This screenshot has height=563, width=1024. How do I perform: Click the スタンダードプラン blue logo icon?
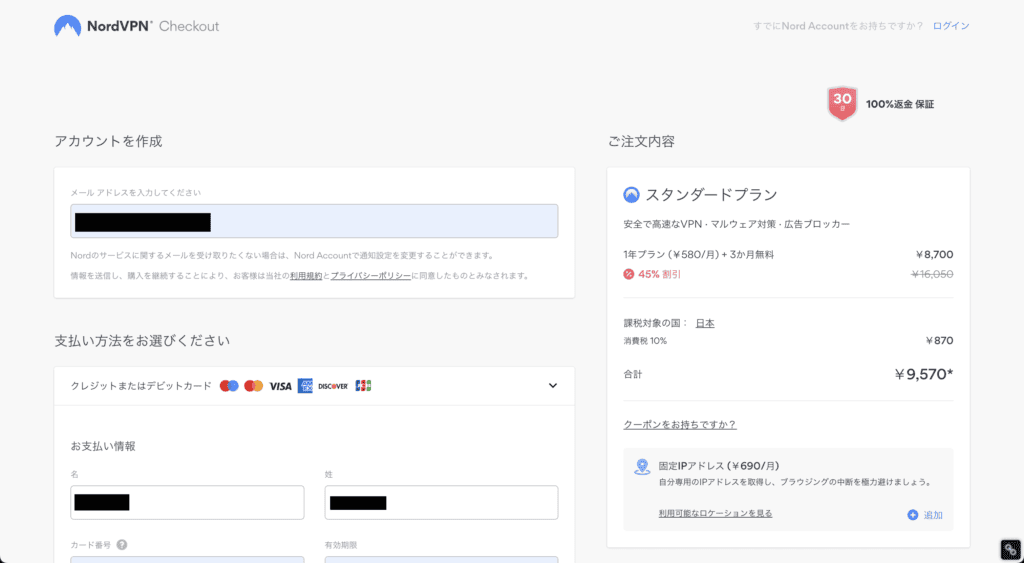(x=631, y=195)
